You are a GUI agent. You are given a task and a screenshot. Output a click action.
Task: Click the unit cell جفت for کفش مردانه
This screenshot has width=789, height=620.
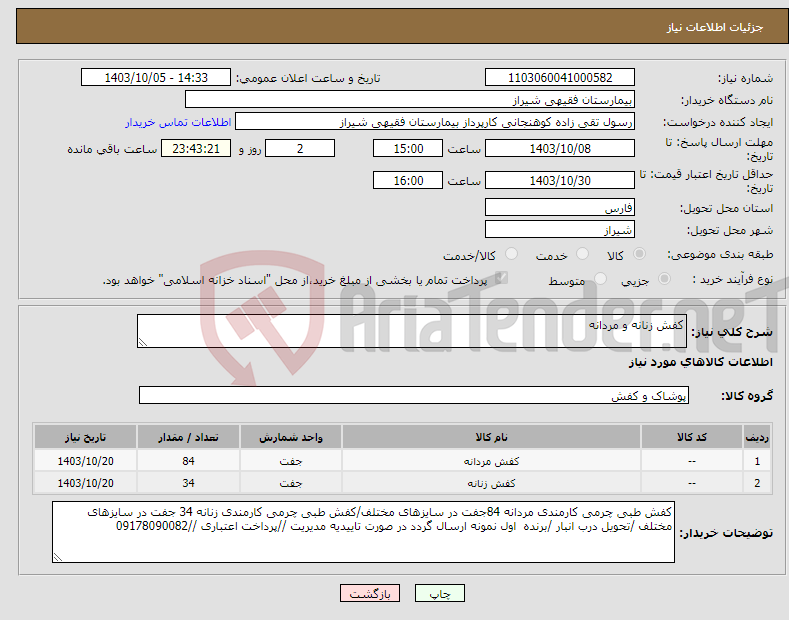291,461
